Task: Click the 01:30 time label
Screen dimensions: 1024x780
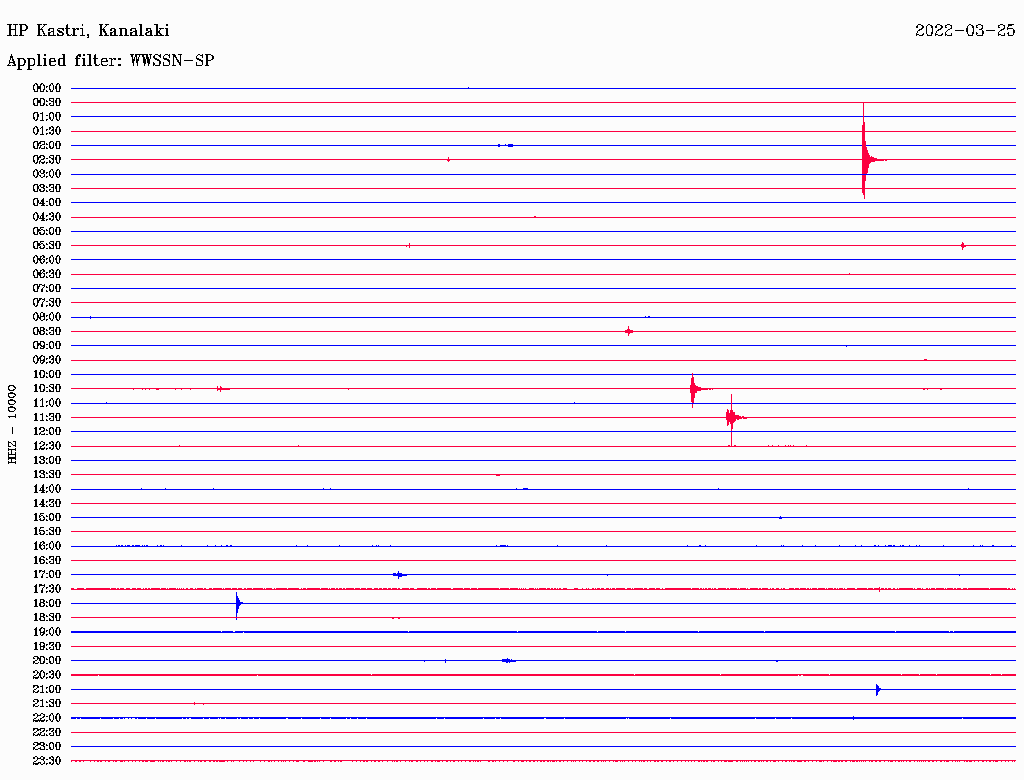Action: 47,131
